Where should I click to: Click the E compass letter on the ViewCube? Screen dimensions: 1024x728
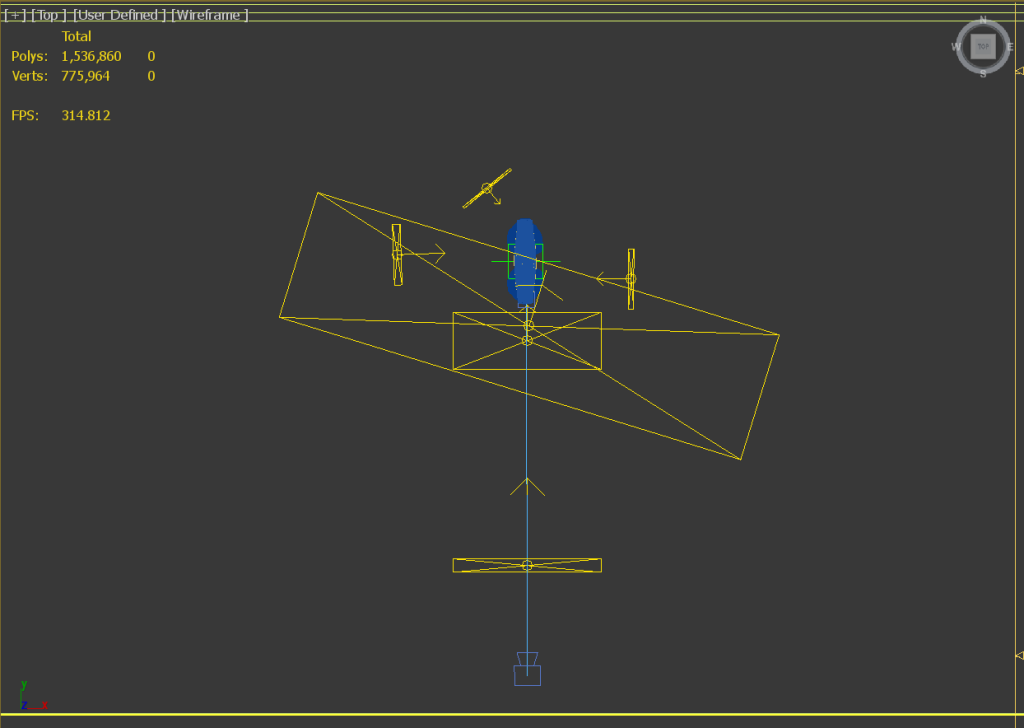(1010, 47)
